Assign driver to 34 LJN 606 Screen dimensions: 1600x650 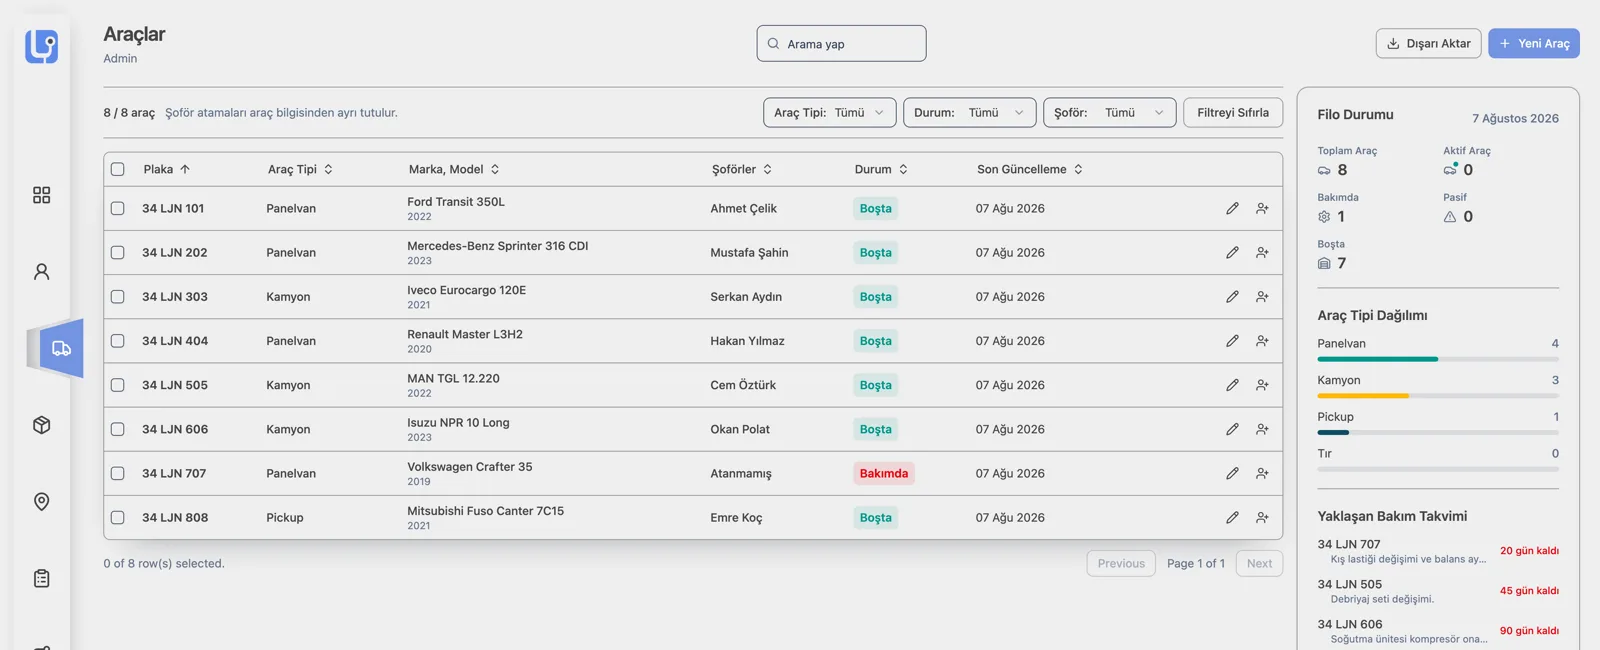point(1262,429)
